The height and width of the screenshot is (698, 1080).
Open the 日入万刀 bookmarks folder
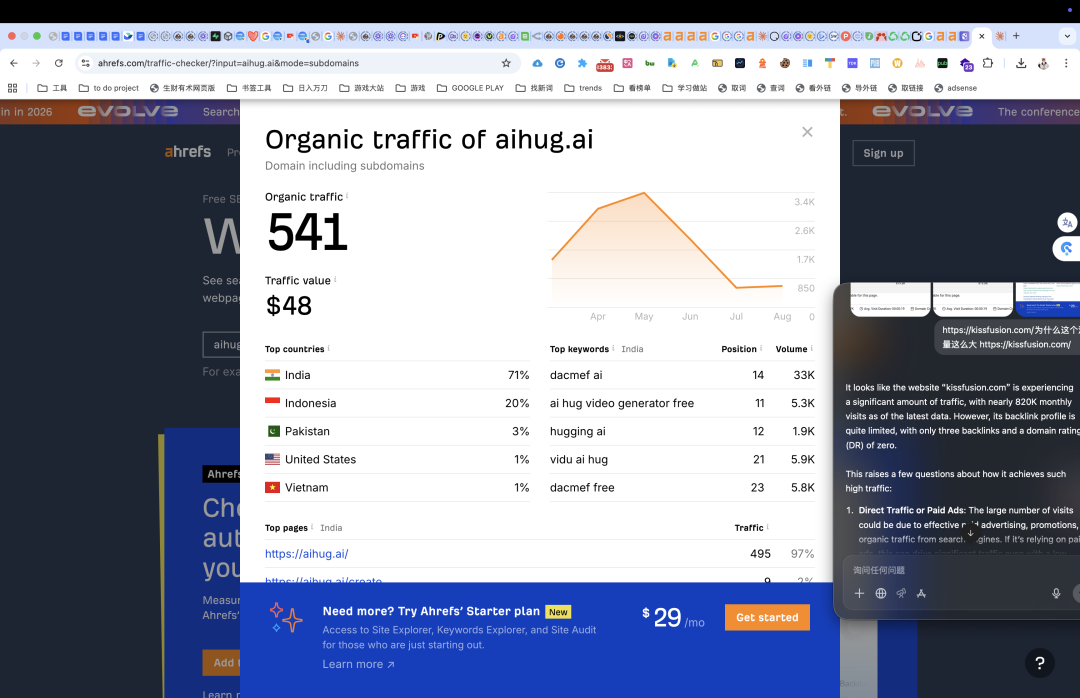point(305,88)
